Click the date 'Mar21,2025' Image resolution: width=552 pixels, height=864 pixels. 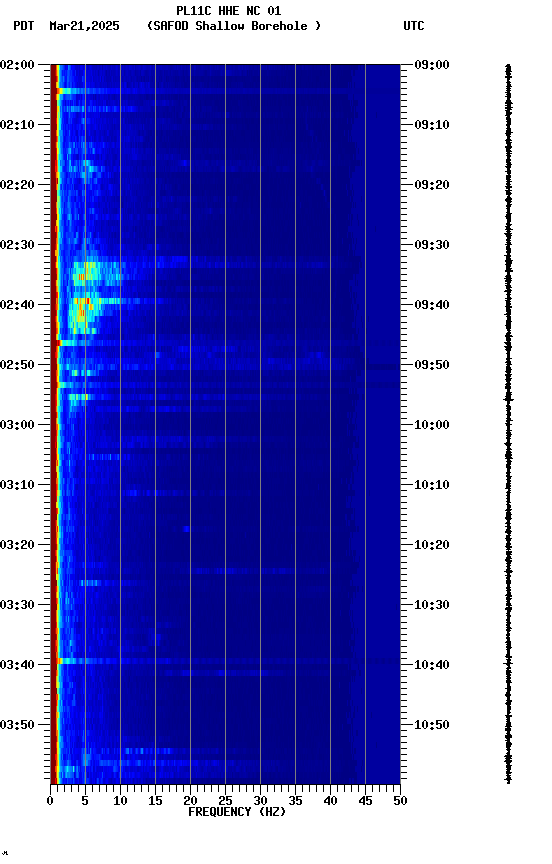84,26
